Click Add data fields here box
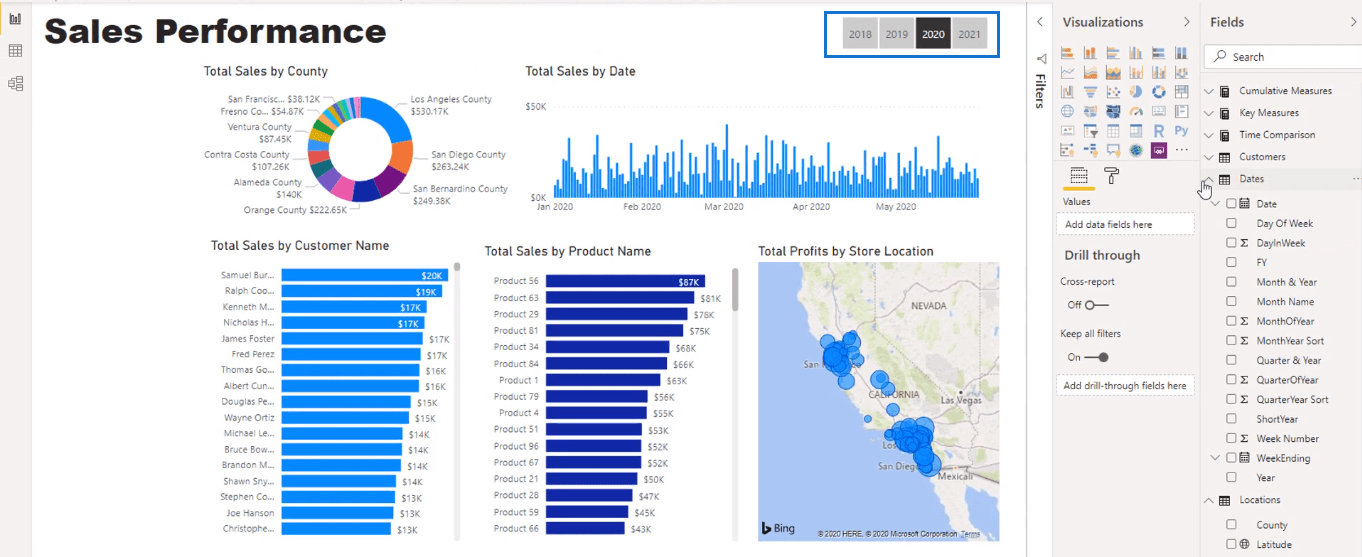The width and height of the screenshot is (1362, 557). (x=1125, y=224)
